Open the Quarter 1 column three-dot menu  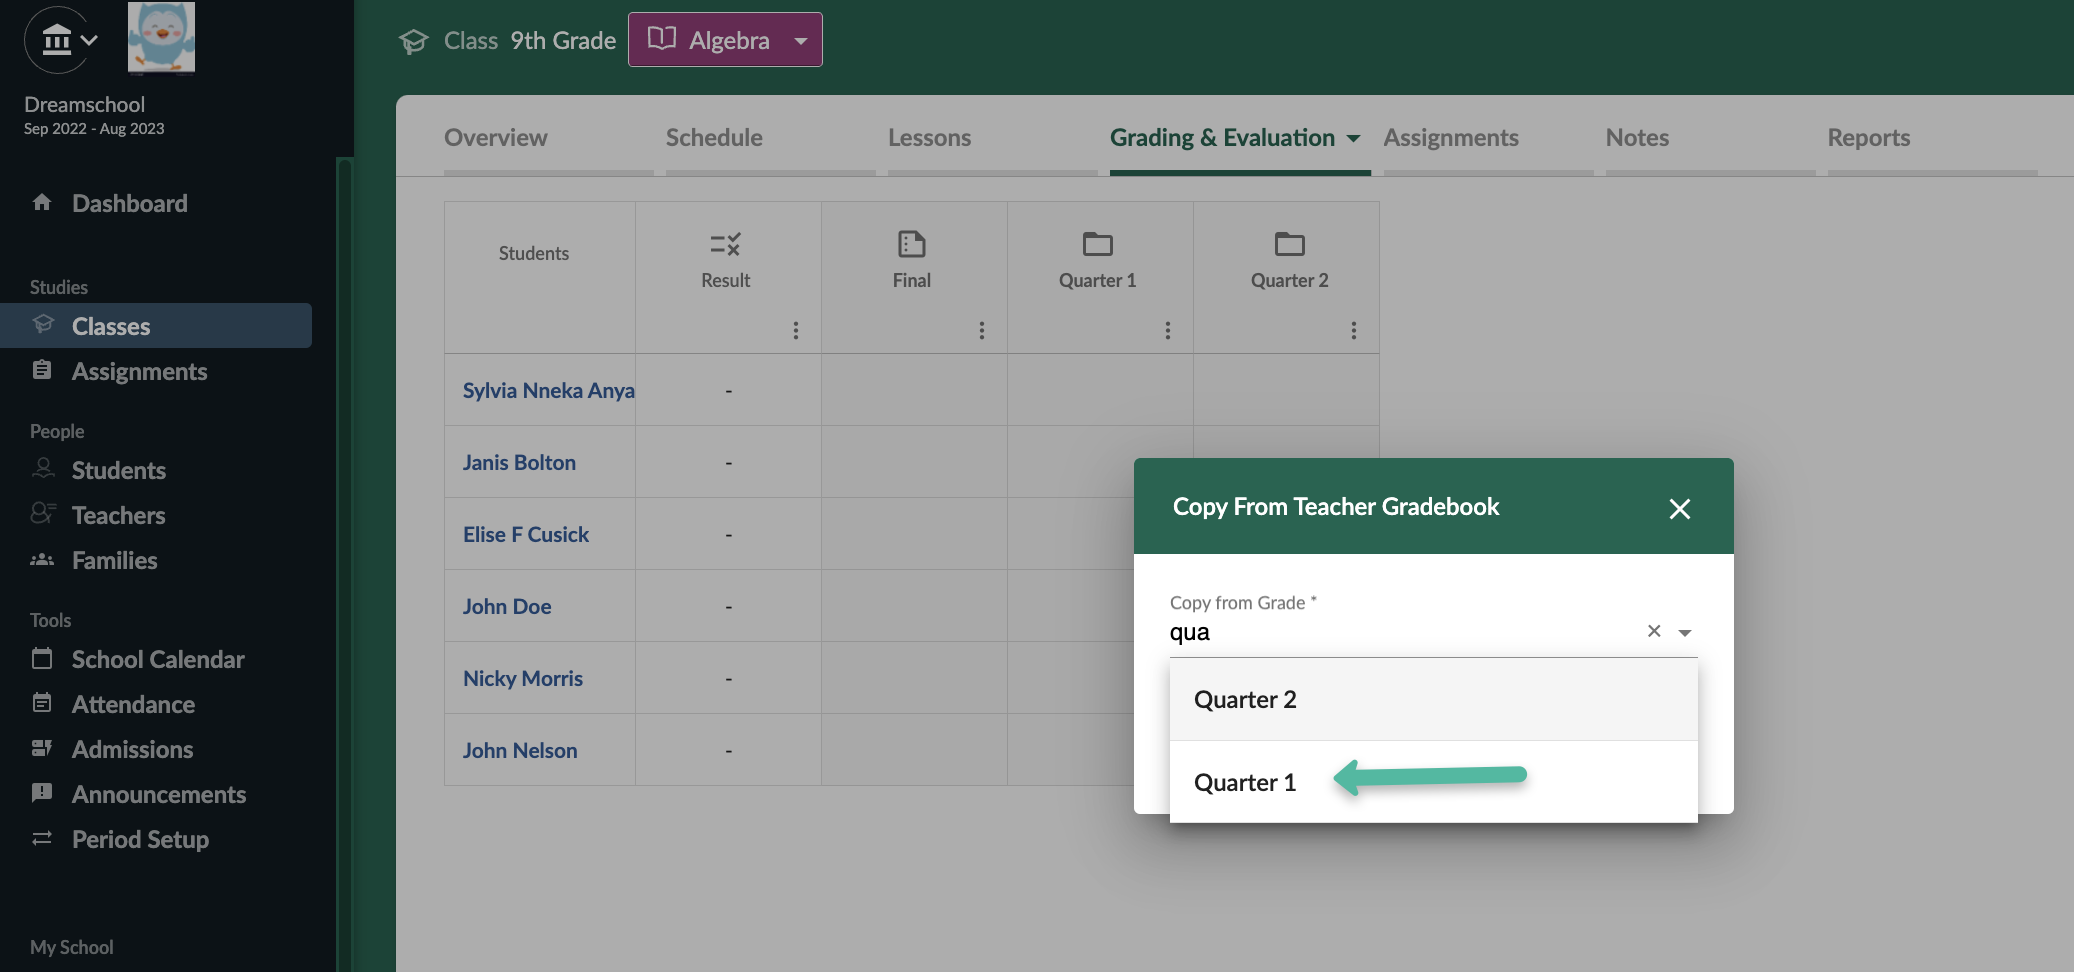coord(1168,330)
